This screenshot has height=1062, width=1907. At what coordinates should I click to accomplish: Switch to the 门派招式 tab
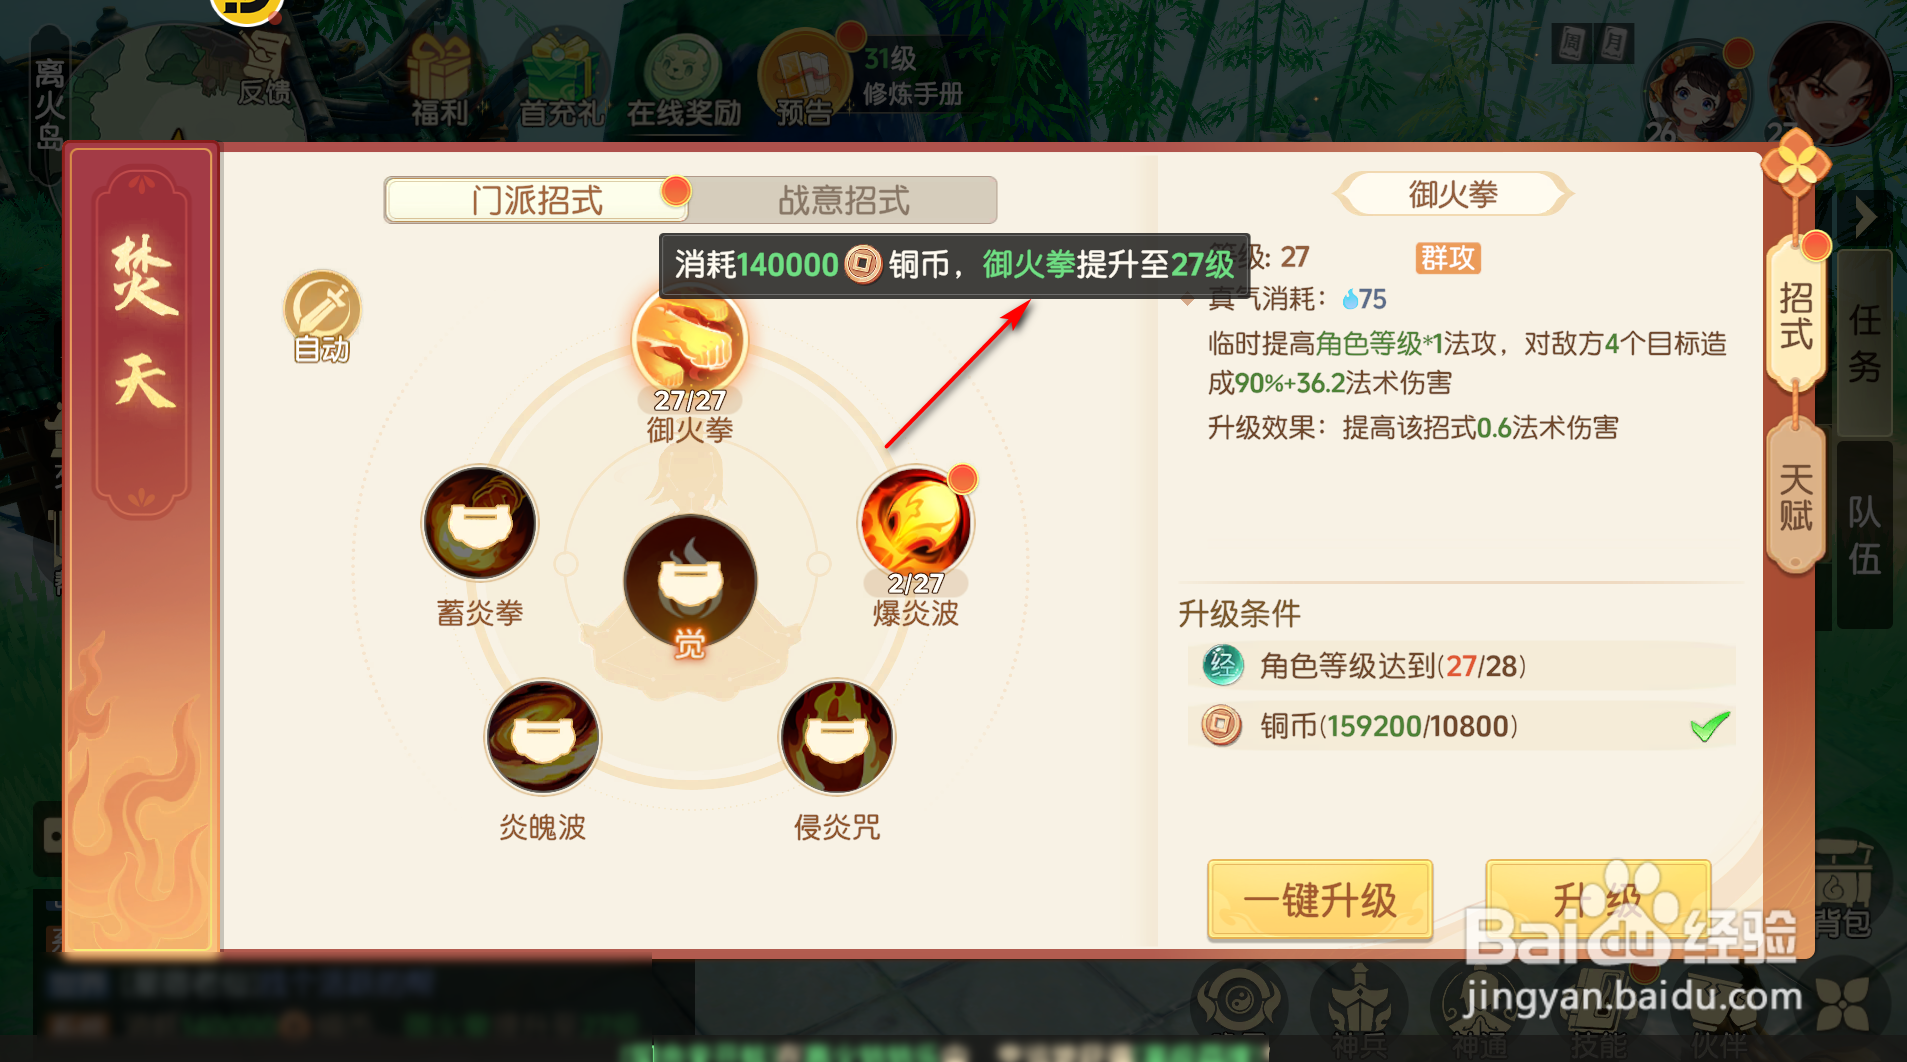pos(537,200)
